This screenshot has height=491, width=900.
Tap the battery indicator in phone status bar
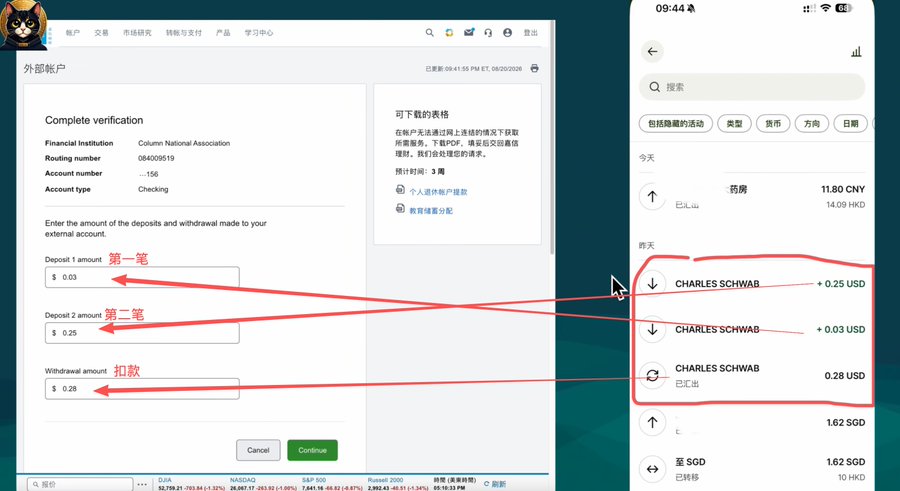pyautogui.click(x=843, y=8)
